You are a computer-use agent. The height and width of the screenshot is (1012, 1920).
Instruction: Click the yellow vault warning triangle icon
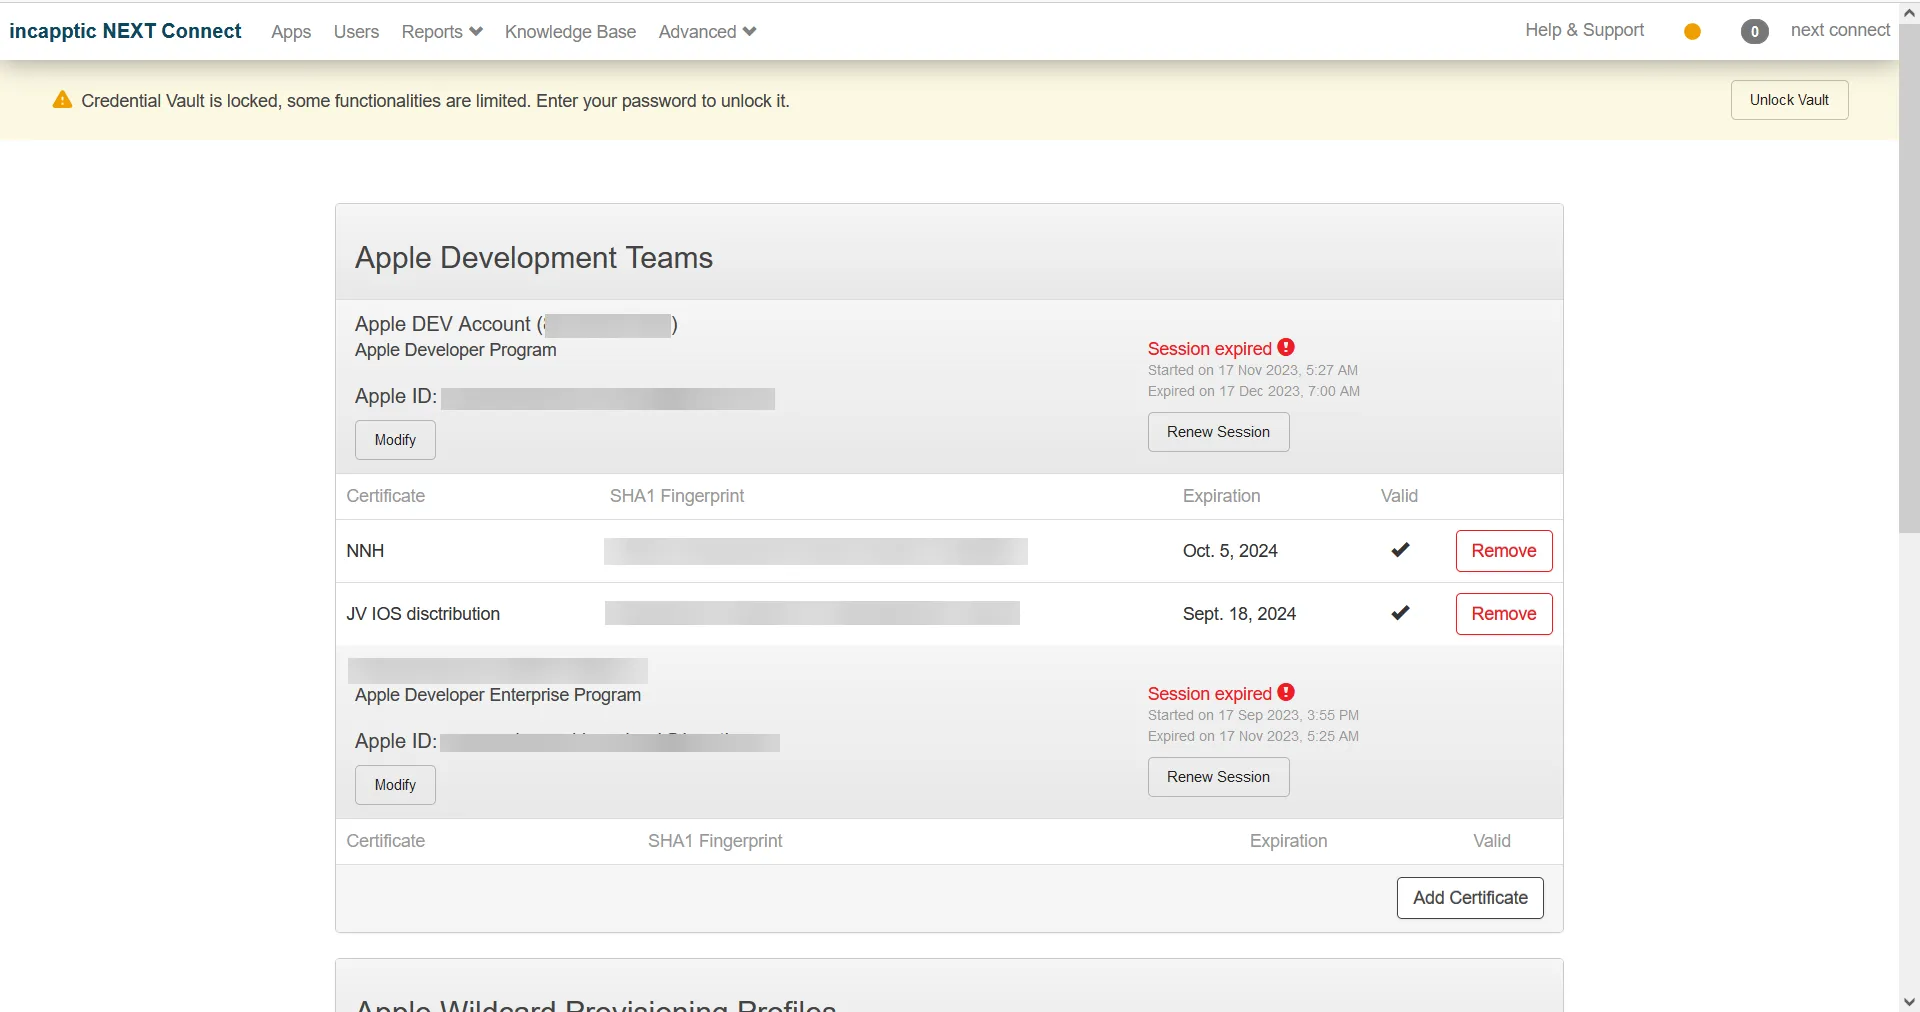62,100
